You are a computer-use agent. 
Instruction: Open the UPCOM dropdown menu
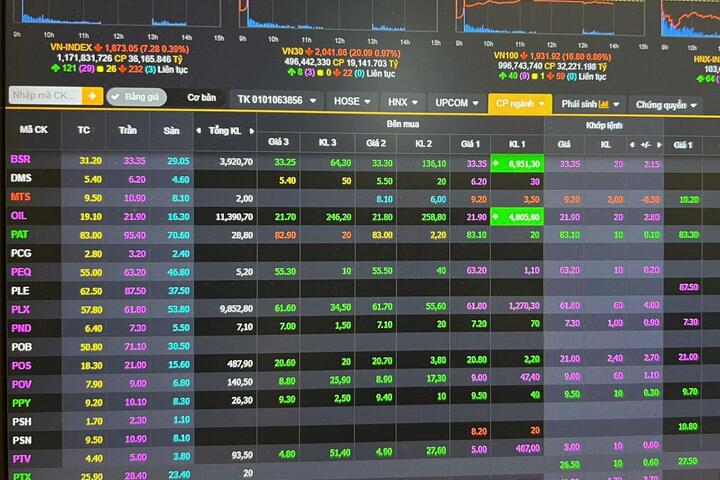tap(457, 103)
